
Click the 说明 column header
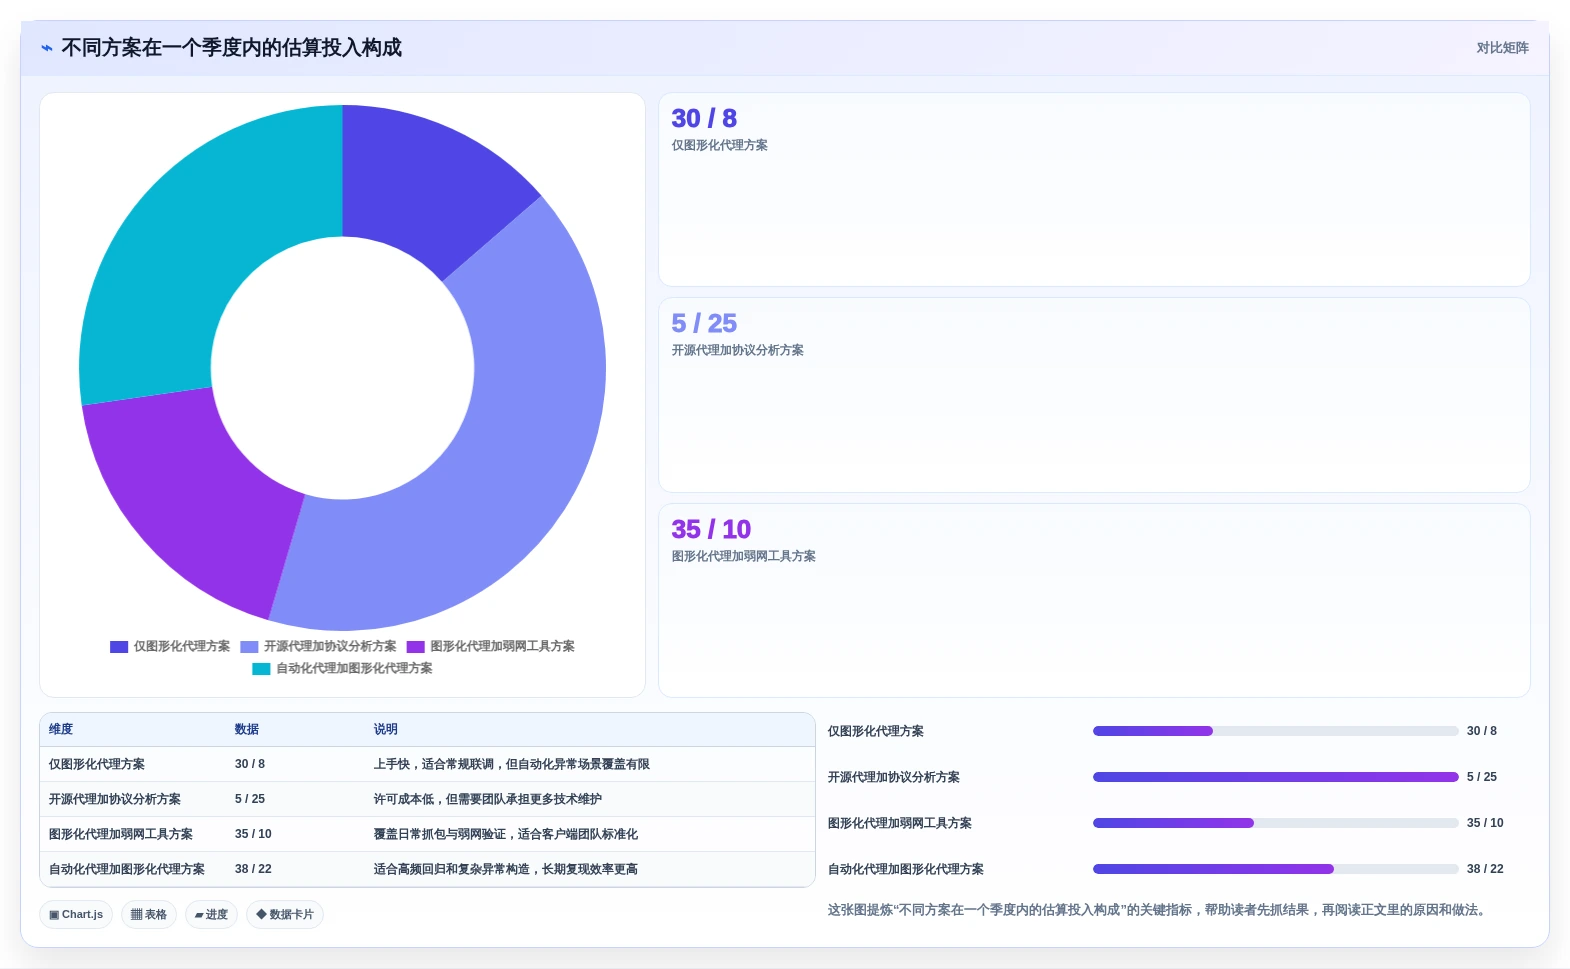coord(386,730)
